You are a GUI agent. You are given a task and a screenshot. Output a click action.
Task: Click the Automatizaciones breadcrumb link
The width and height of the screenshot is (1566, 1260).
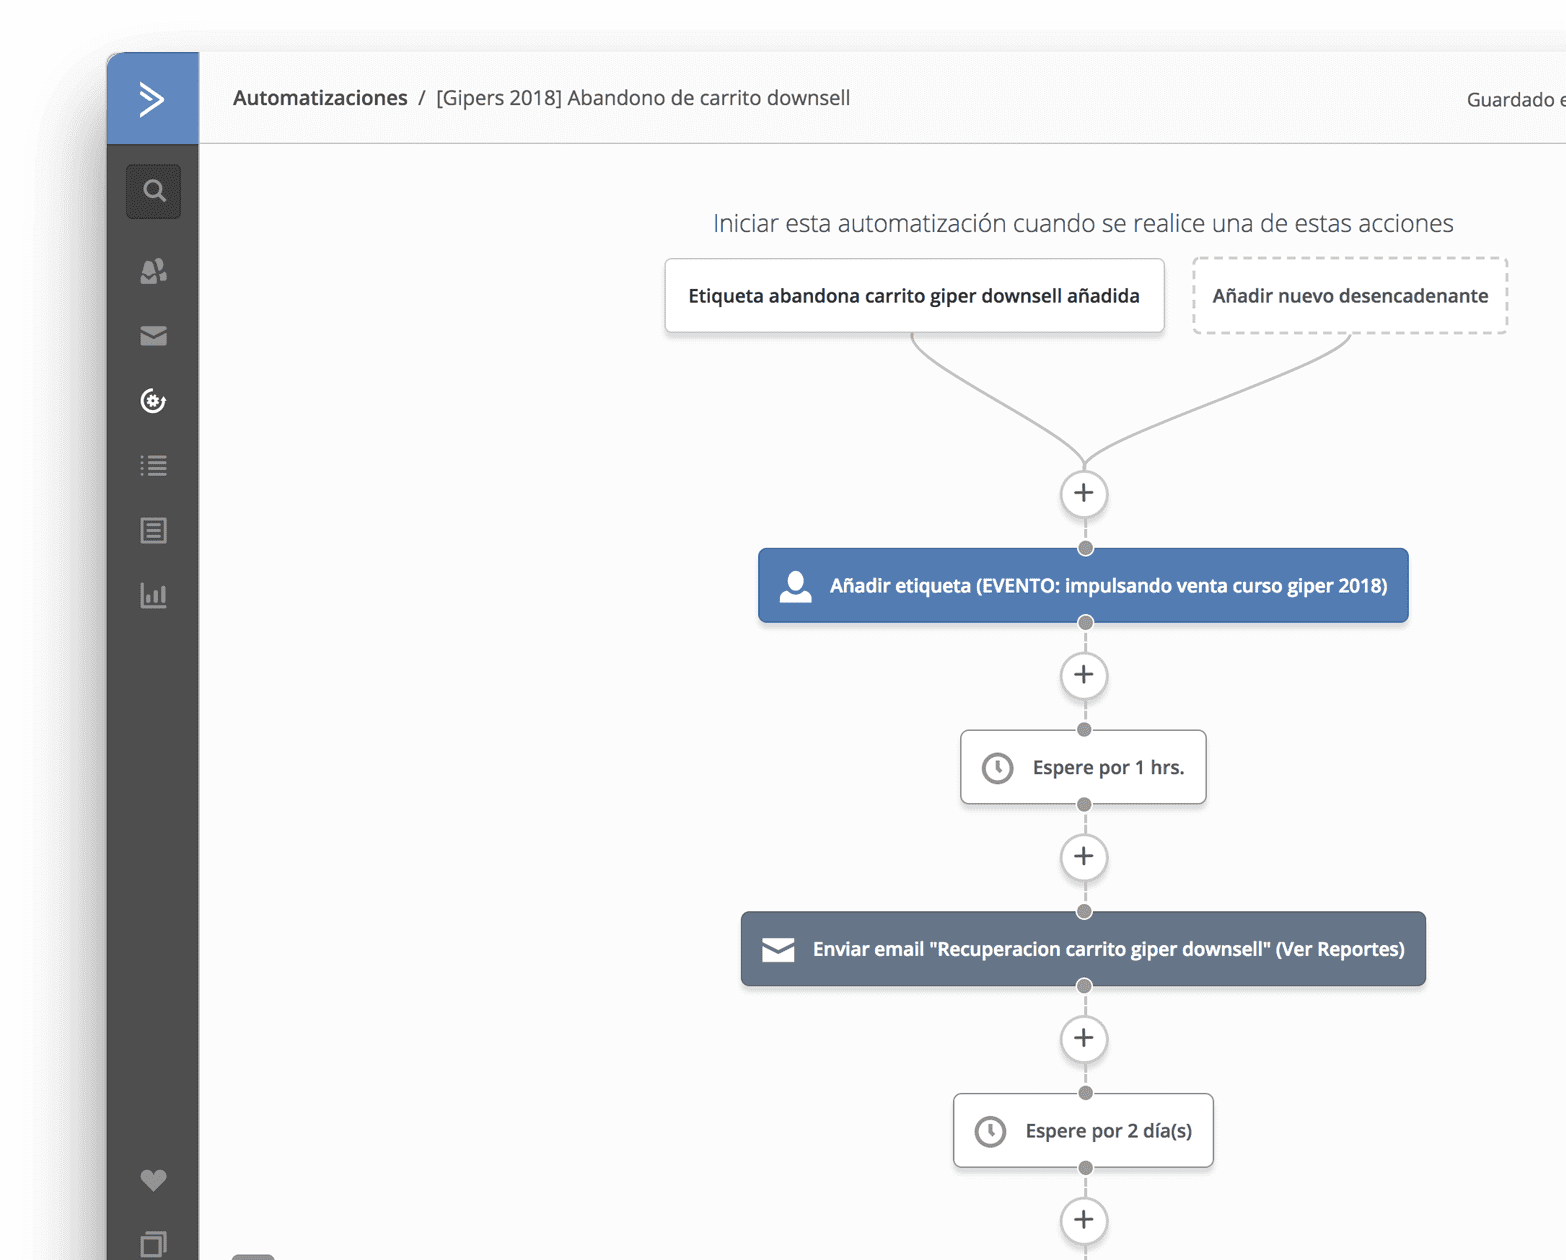point(320,98)
